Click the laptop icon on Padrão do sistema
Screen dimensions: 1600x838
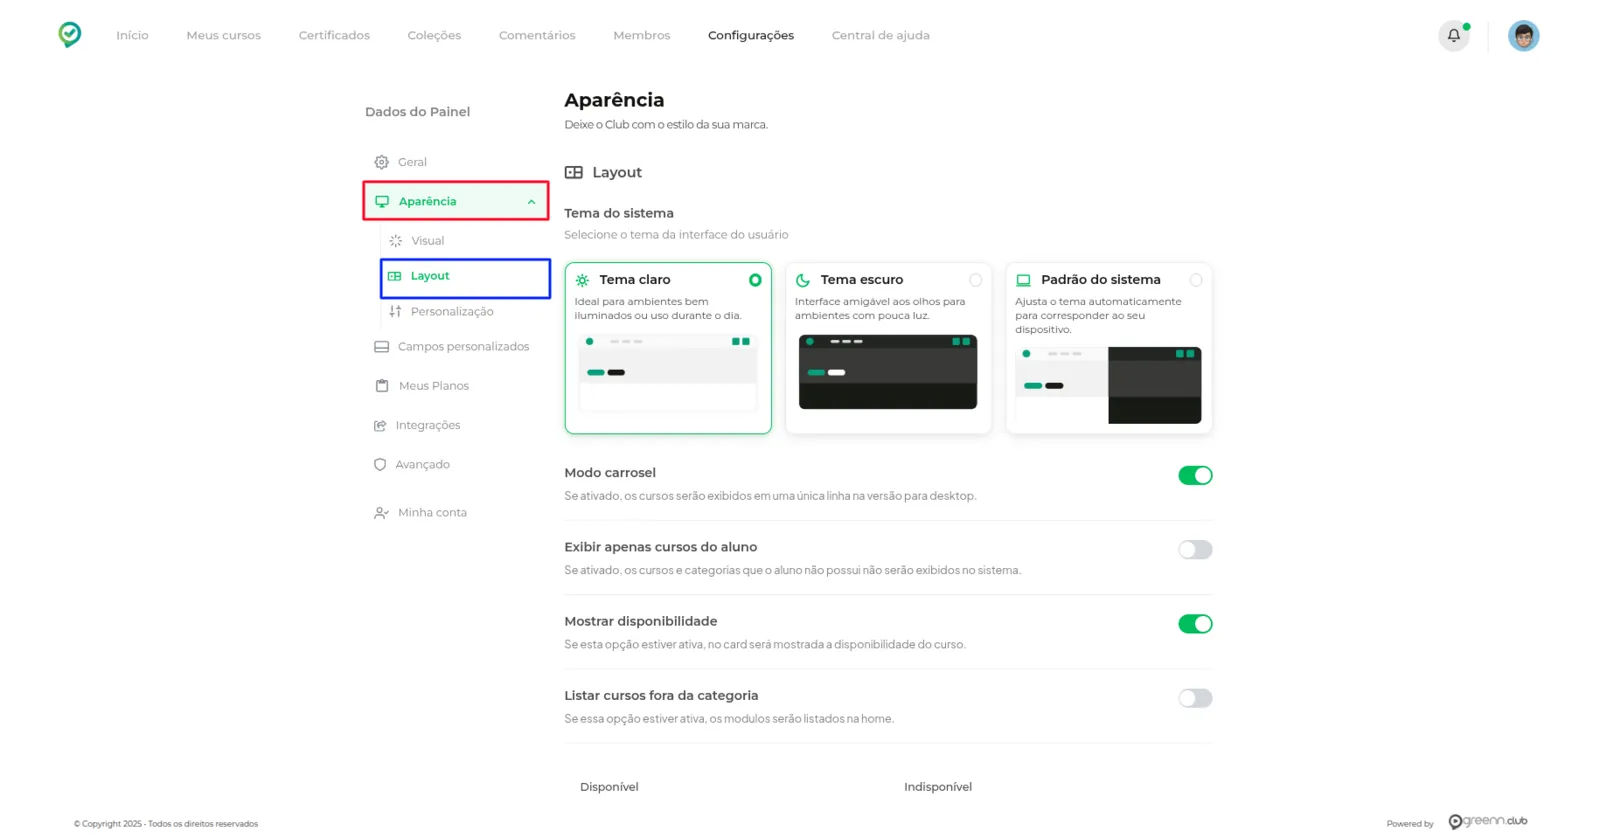pyautogui.click(x=1023, y=280)
